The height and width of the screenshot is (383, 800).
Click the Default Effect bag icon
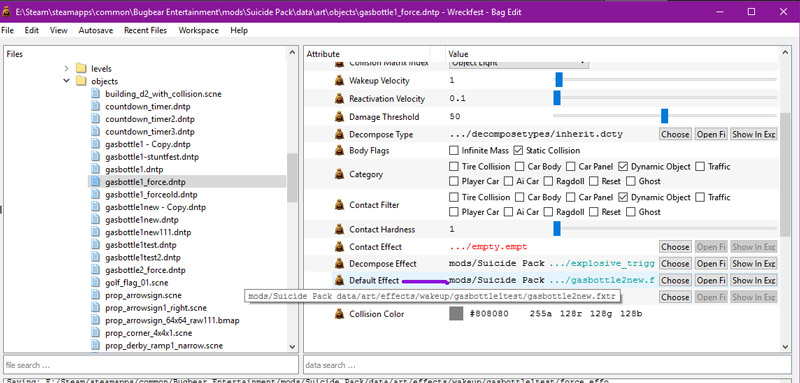pyautogui.click(x=339, y=280)
